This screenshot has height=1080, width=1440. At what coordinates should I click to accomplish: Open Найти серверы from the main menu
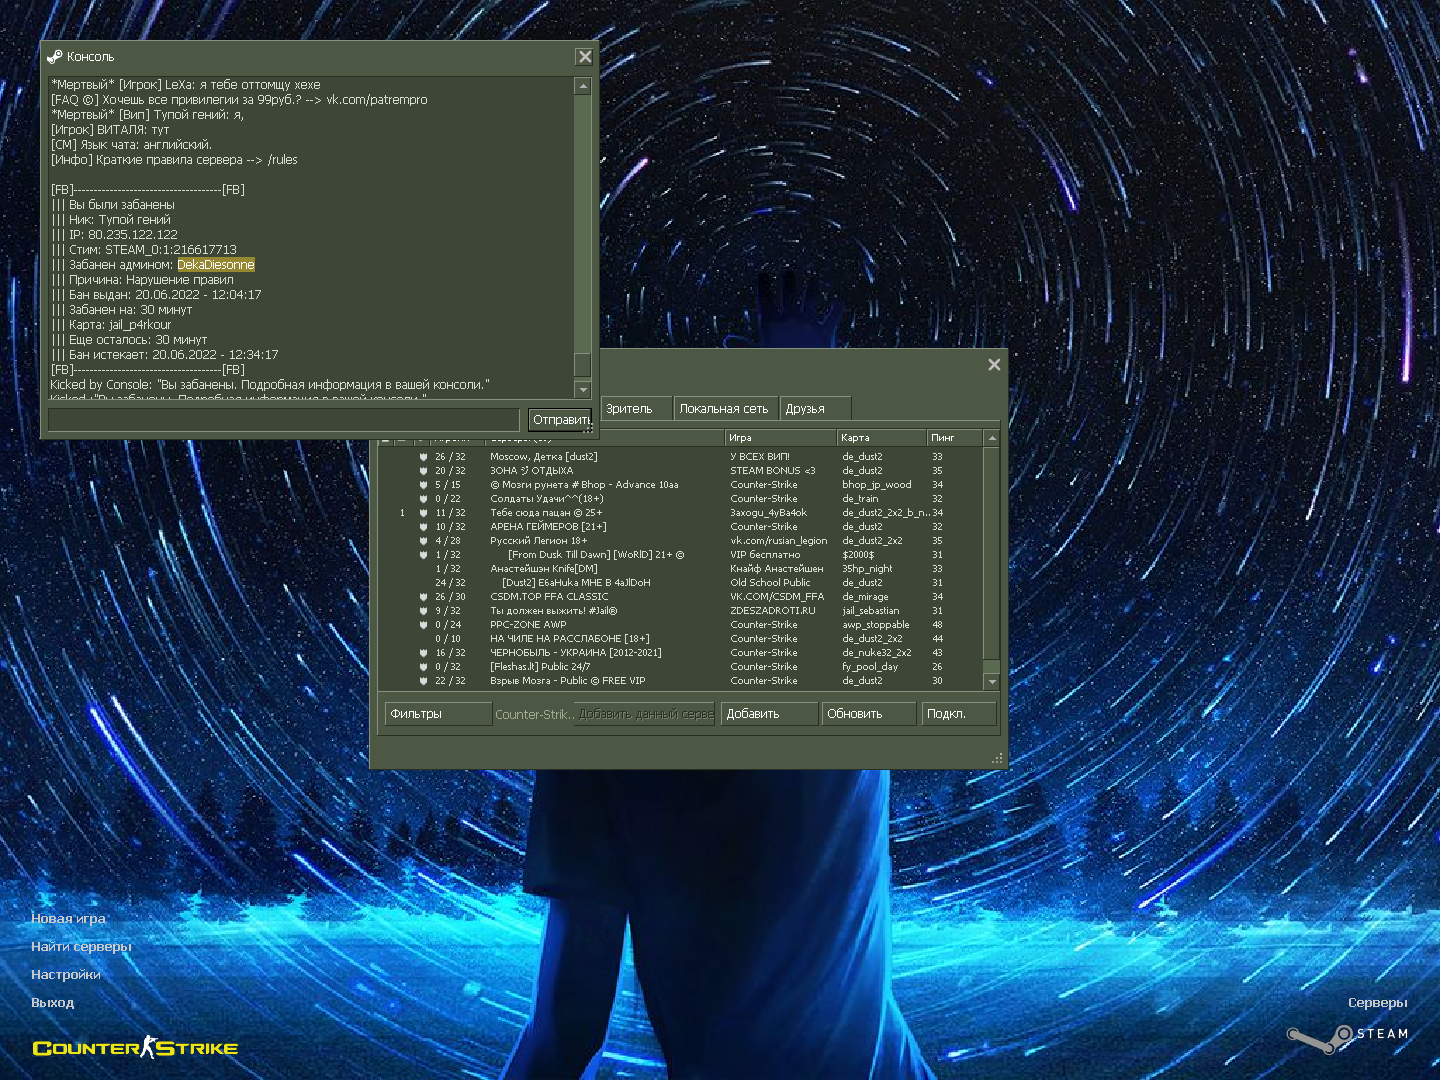click(81, 946)
